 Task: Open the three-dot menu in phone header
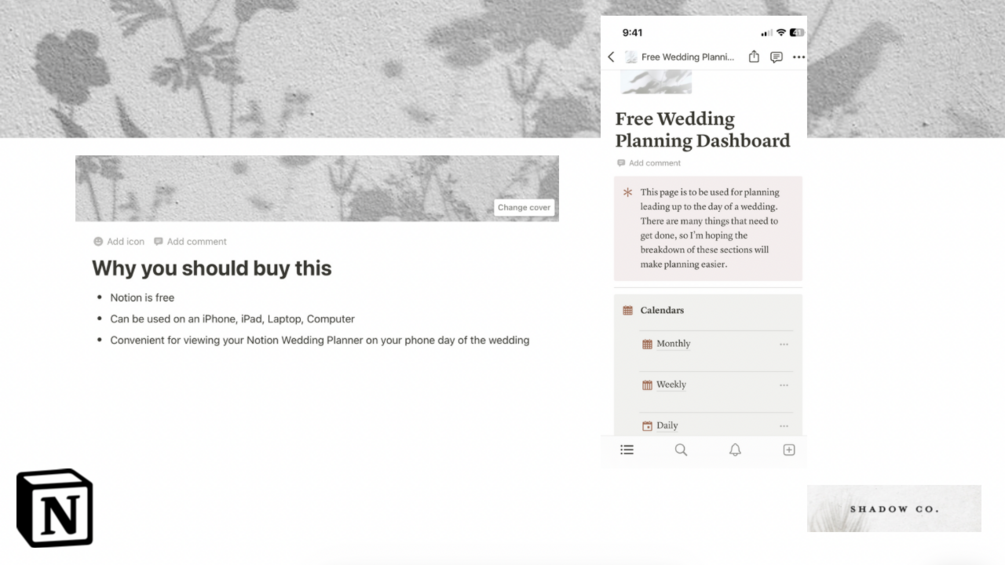pos(799,57)
